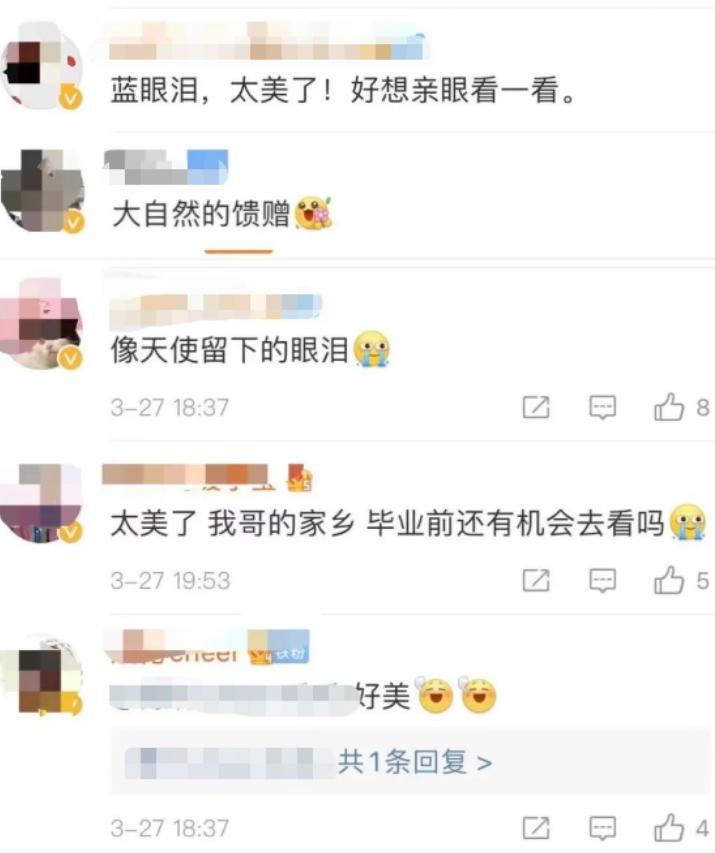Open avatar of 我哥的家乡 commenter

[x=41, y=503]
